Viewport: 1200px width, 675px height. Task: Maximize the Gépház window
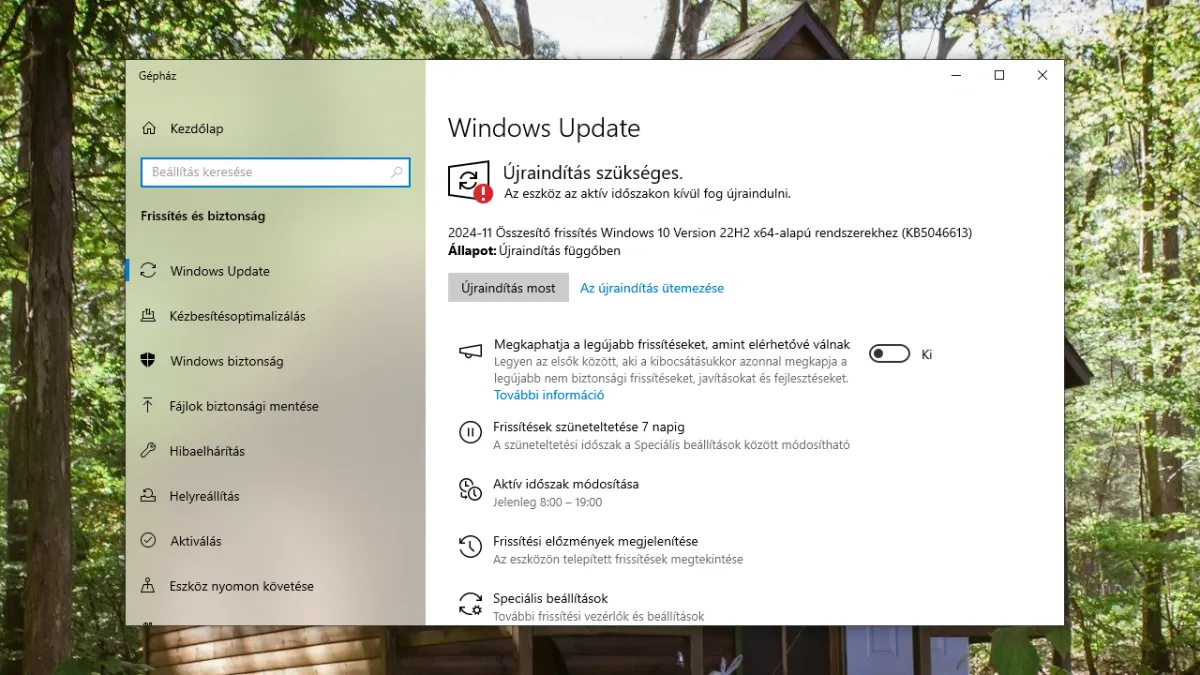999,75
